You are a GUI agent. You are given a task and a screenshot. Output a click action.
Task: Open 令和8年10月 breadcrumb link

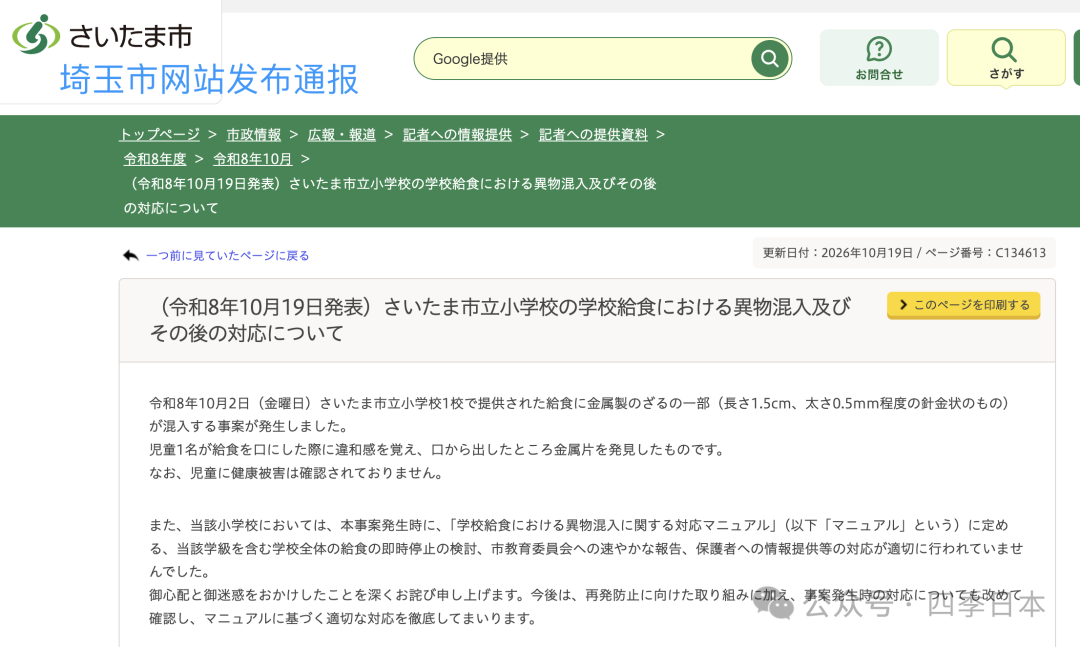(x=253, y=158)
